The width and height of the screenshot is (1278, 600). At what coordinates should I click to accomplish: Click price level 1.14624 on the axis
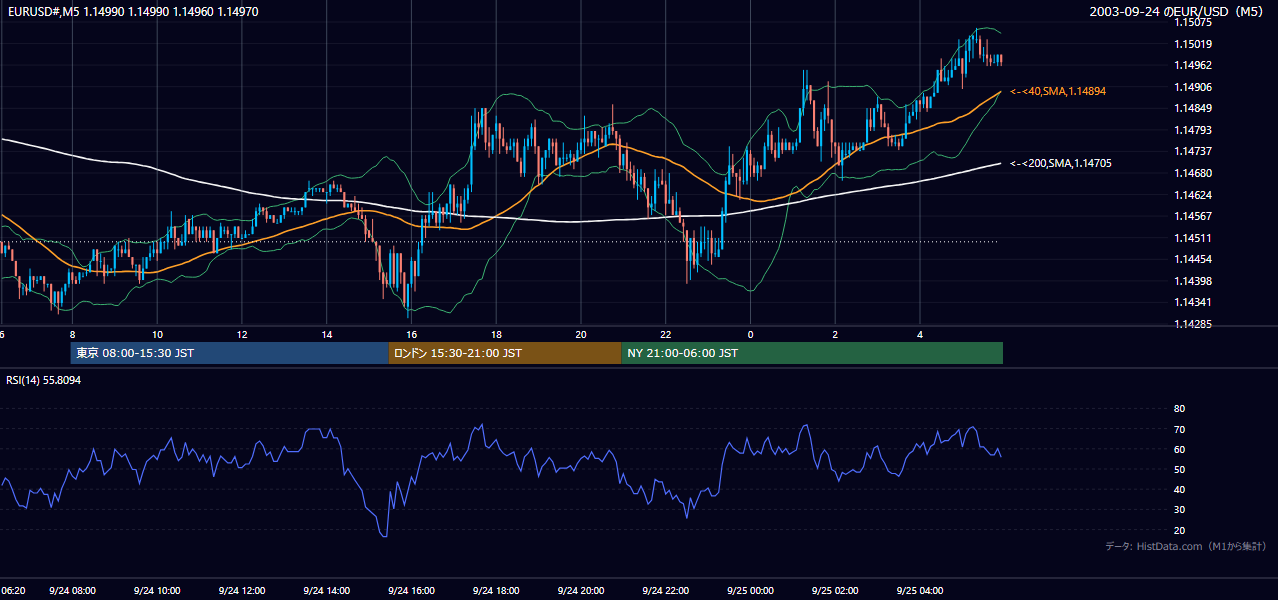1193,195
